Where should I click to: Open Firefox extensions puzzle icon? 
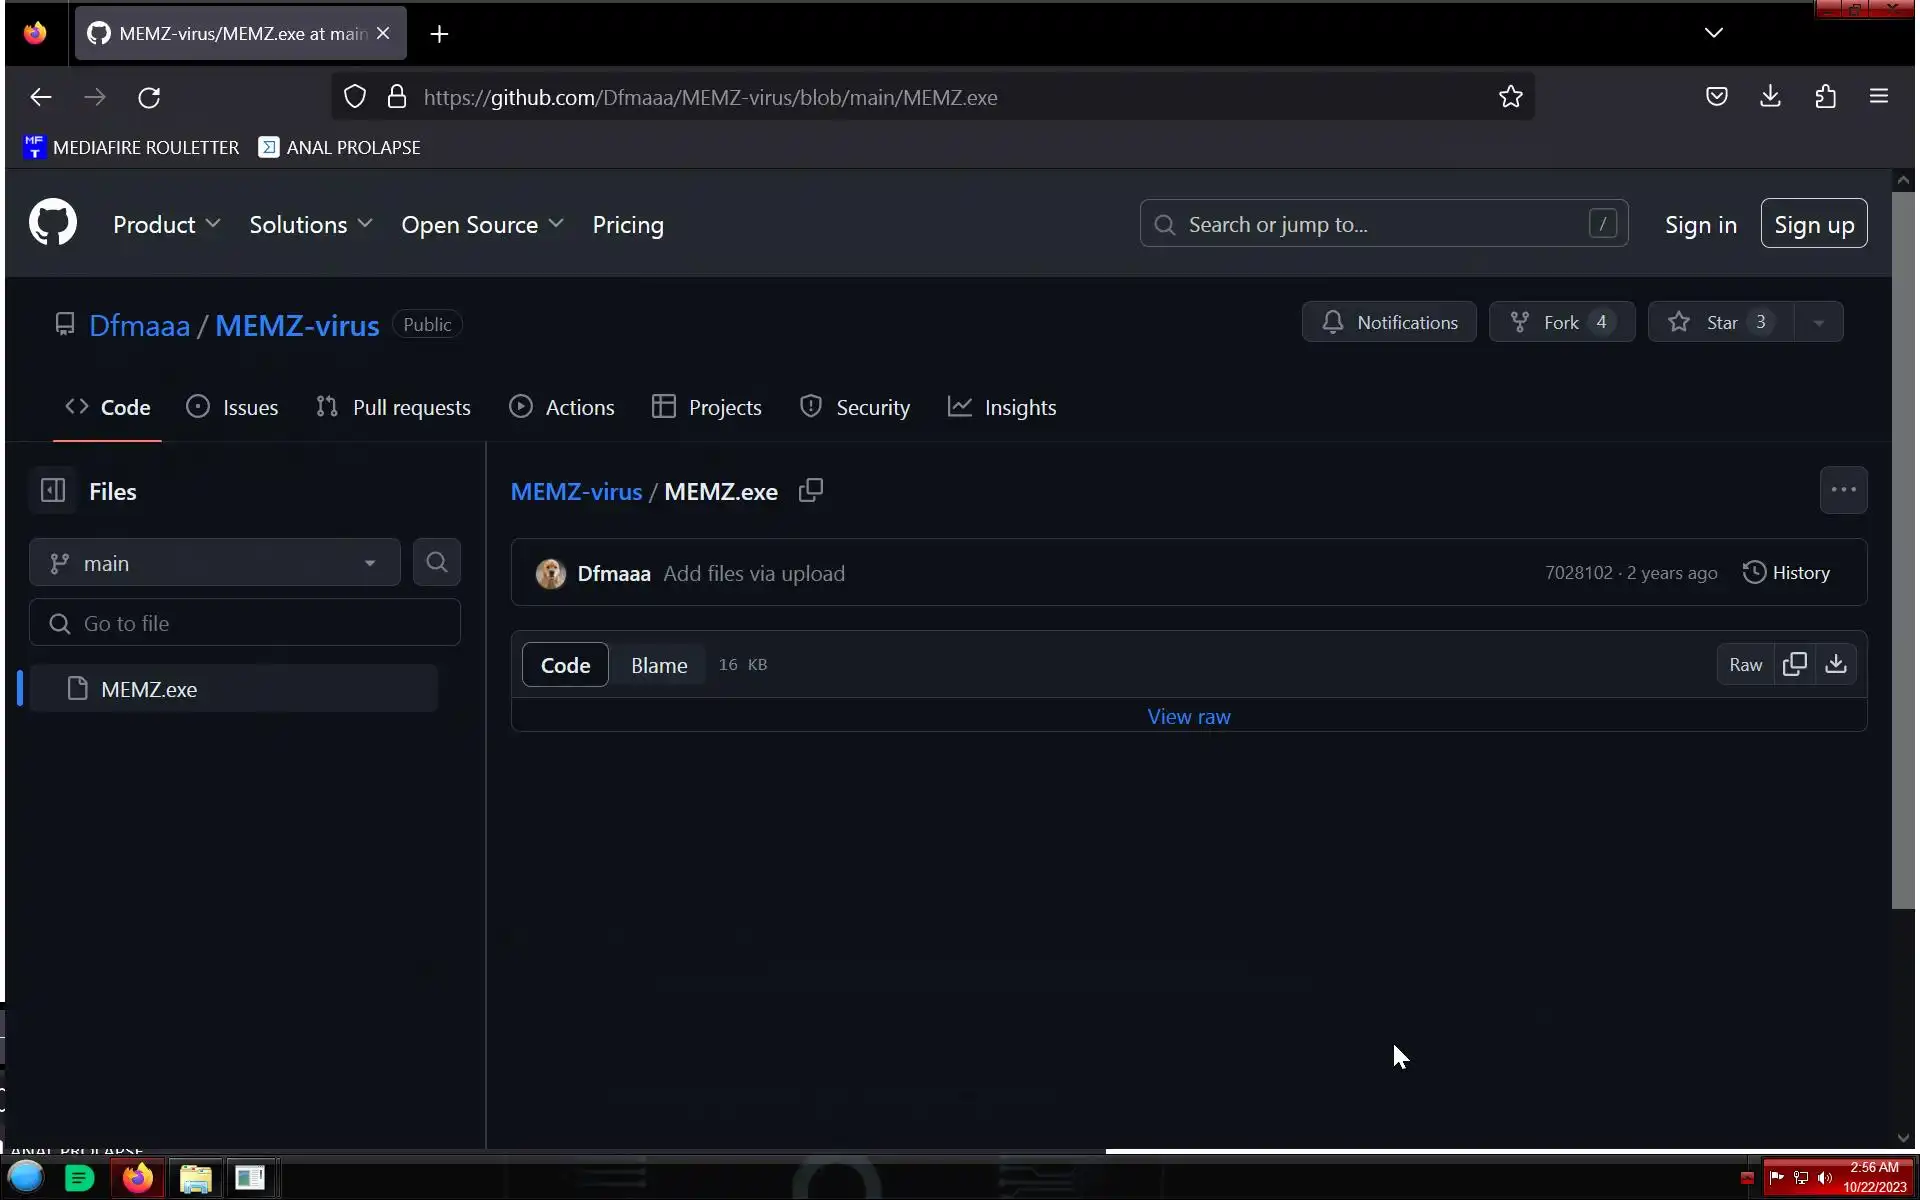(x=1825, y=97)
